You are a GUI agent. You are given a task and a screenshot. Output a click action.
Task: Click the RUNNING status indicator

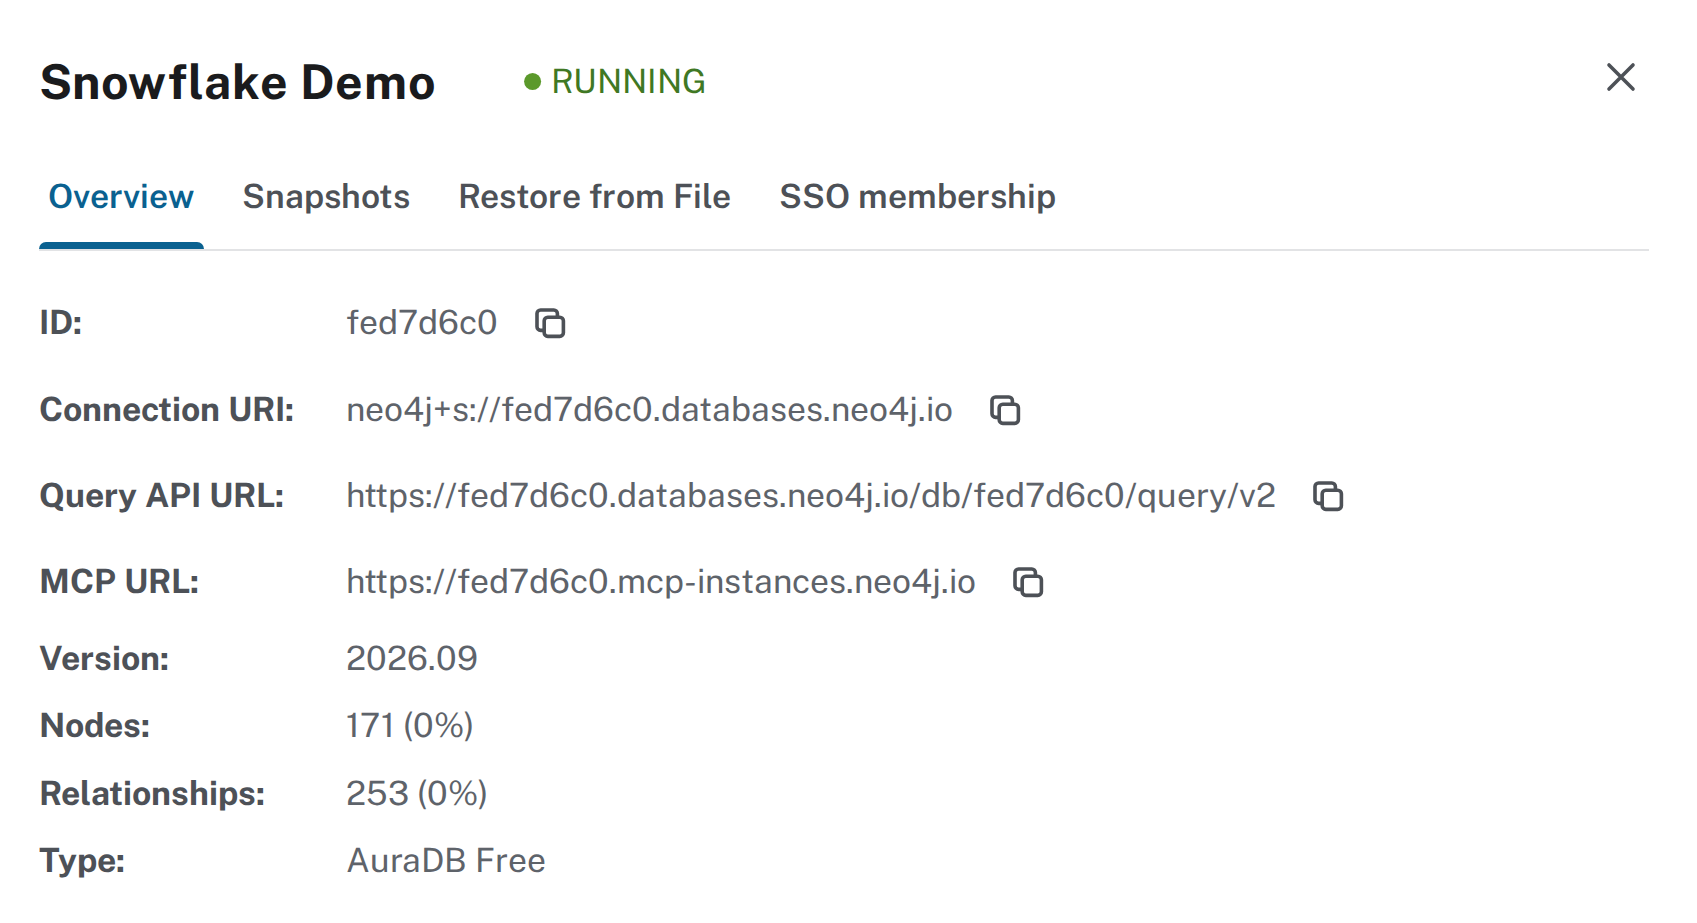pos(615,82)
